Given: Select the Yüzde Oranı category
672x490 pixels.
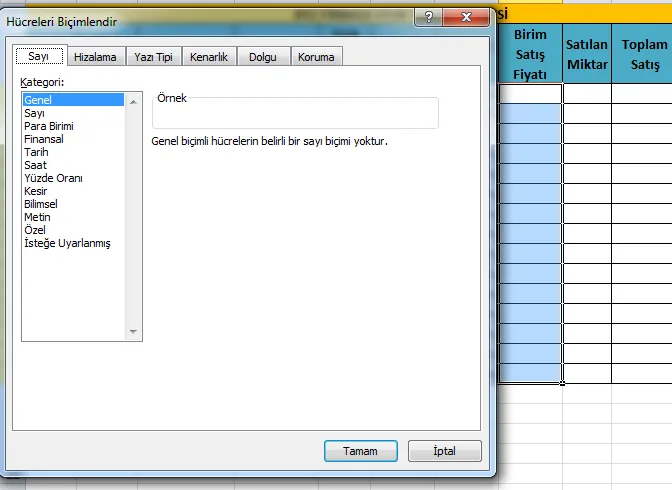Looking at the screenshot, I should click(x=53, y=178).
